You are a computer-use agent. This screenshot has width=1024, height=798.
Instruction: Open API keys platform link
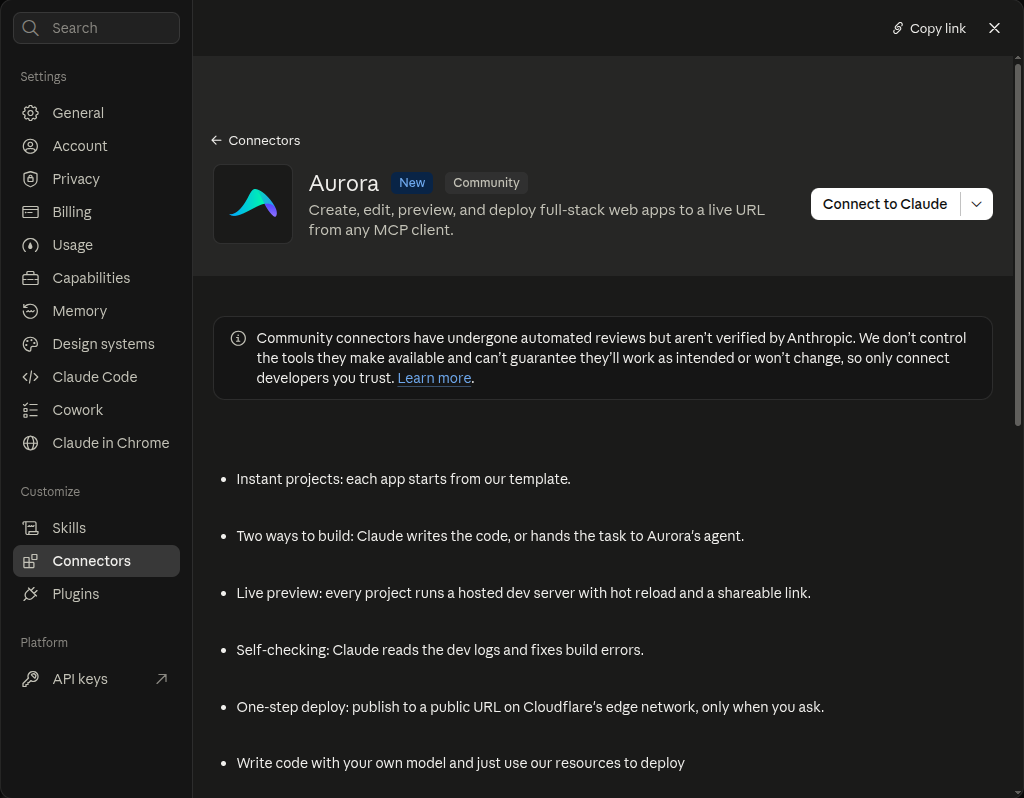96,679
